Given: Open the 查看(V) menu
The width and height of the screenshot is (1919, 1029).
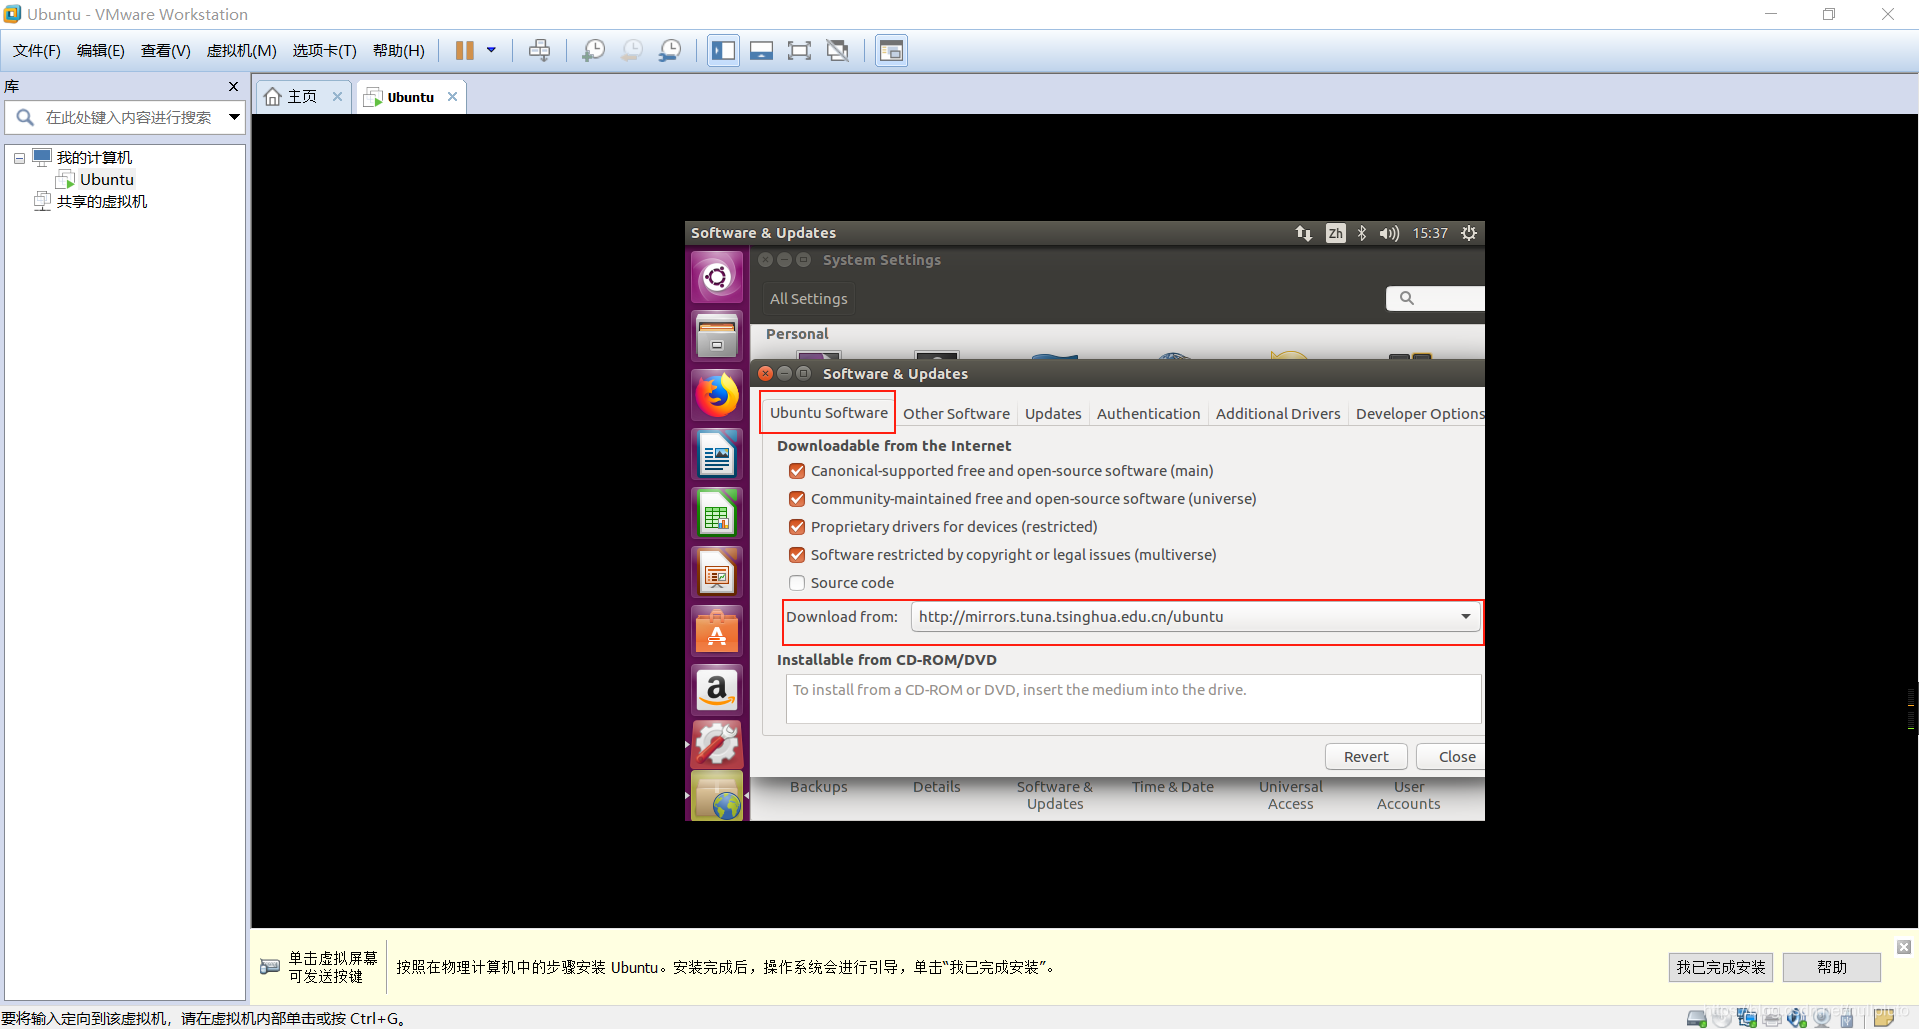Looking at the screenshot, I should point(166,51).
